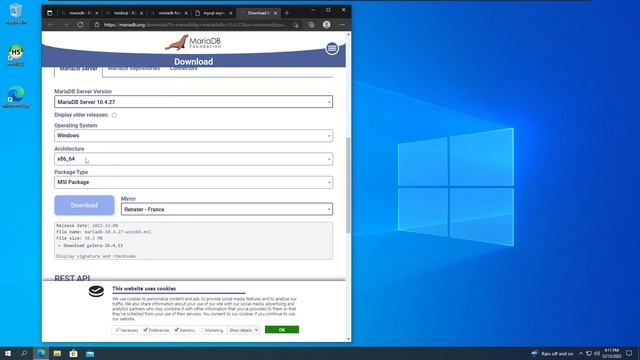The height and width of the screenshot is (360, 640).
Task: Toggle Display older releases checkbox
Action: coord(114,115)
